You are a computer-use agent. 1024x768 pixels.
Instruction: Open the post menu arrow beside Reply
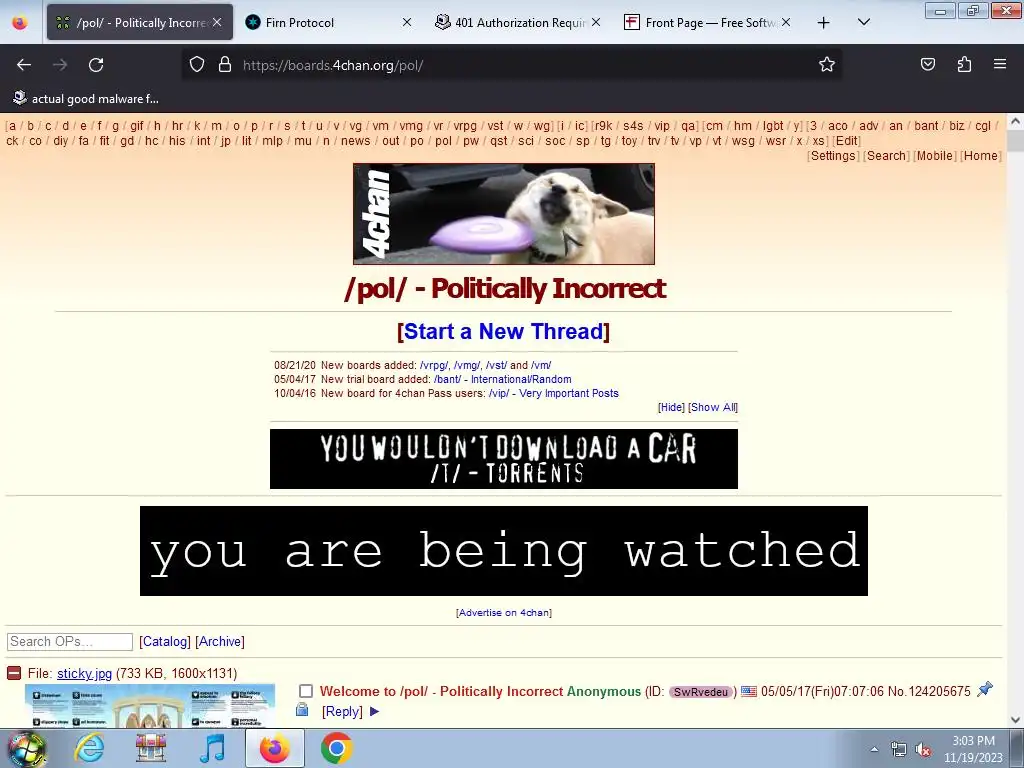[x=374, y=711]
